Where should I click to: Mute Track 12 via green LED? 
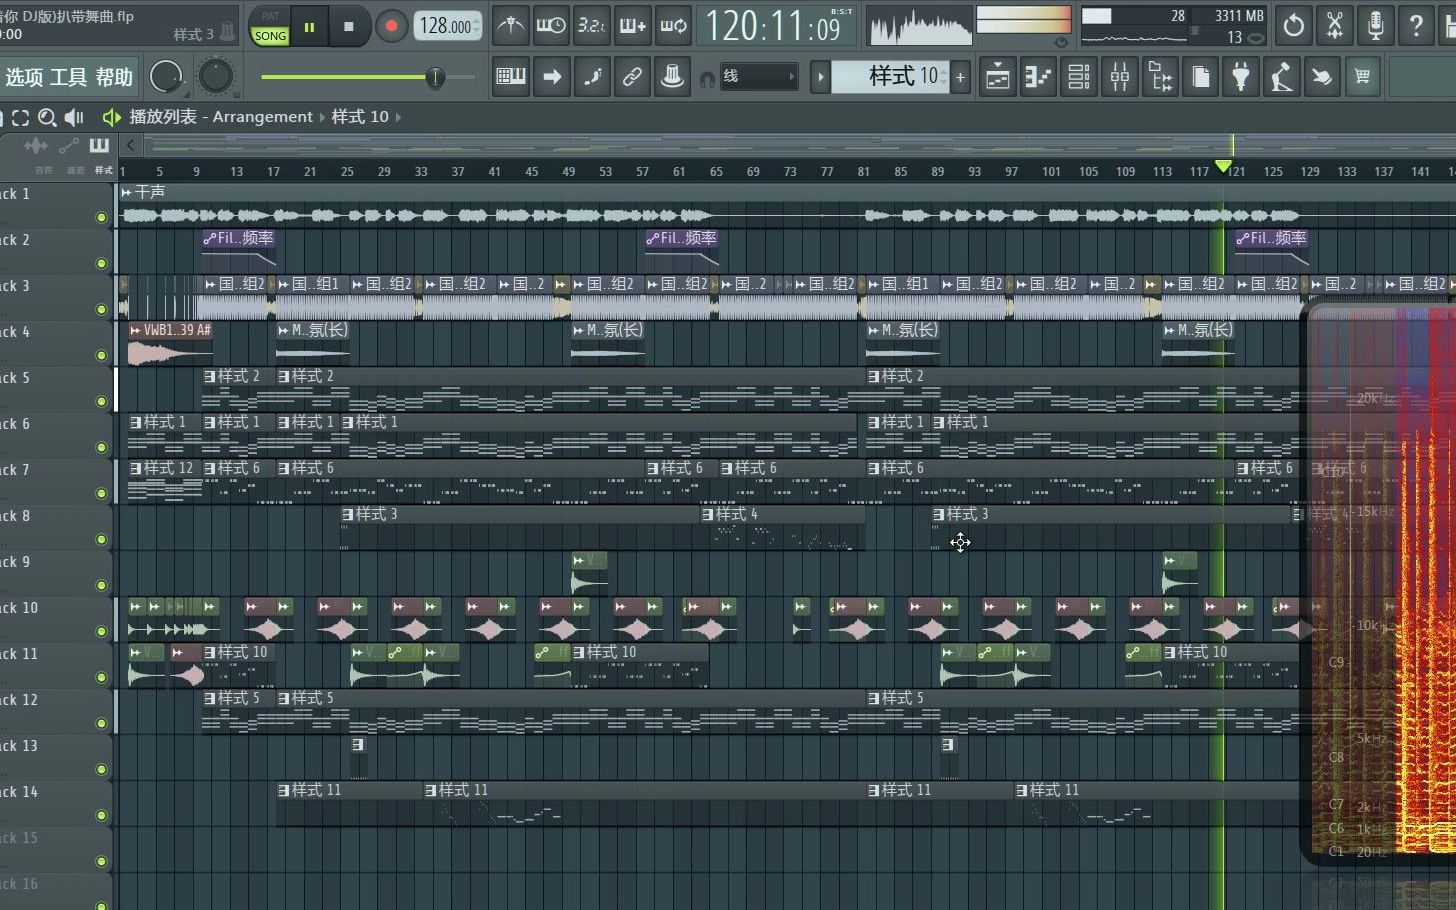click(101, 723)
